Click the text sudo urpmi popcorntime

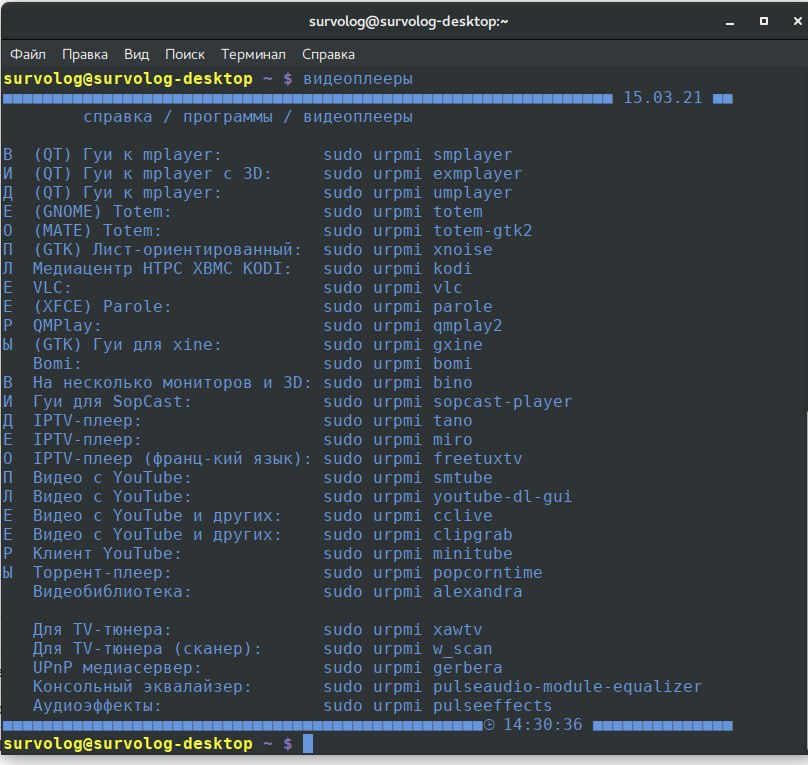(x=432, y=573)
